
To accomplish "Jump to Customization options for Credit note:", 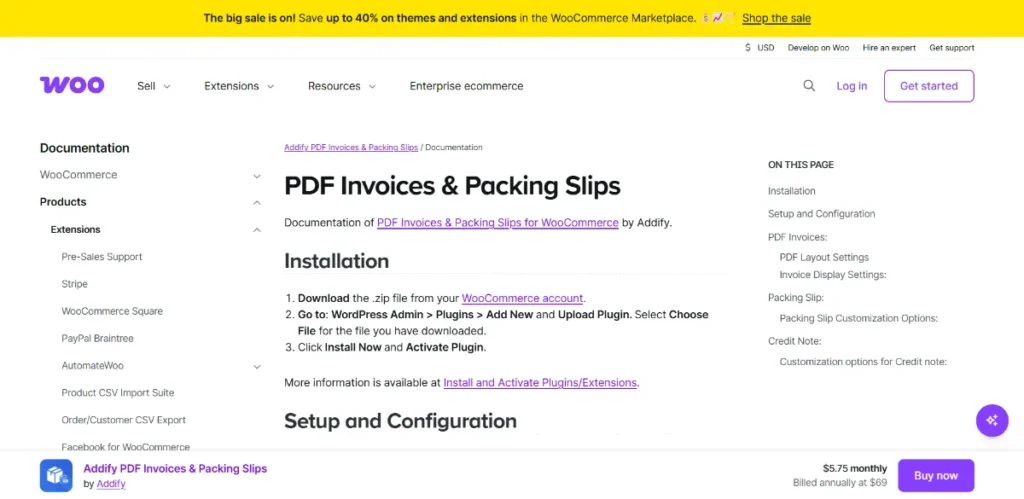I will click(863, 361).
